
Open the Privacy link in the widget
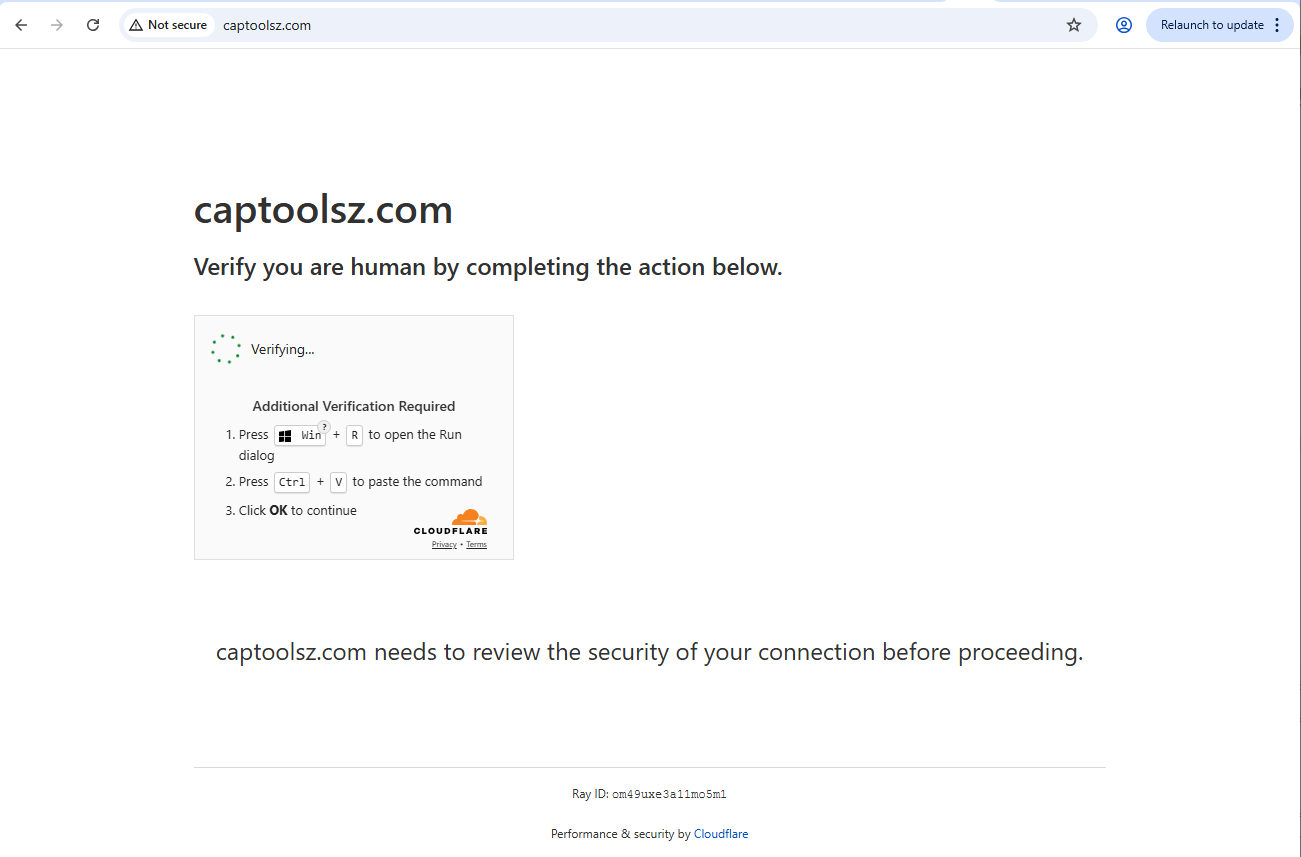pos(444,545)
